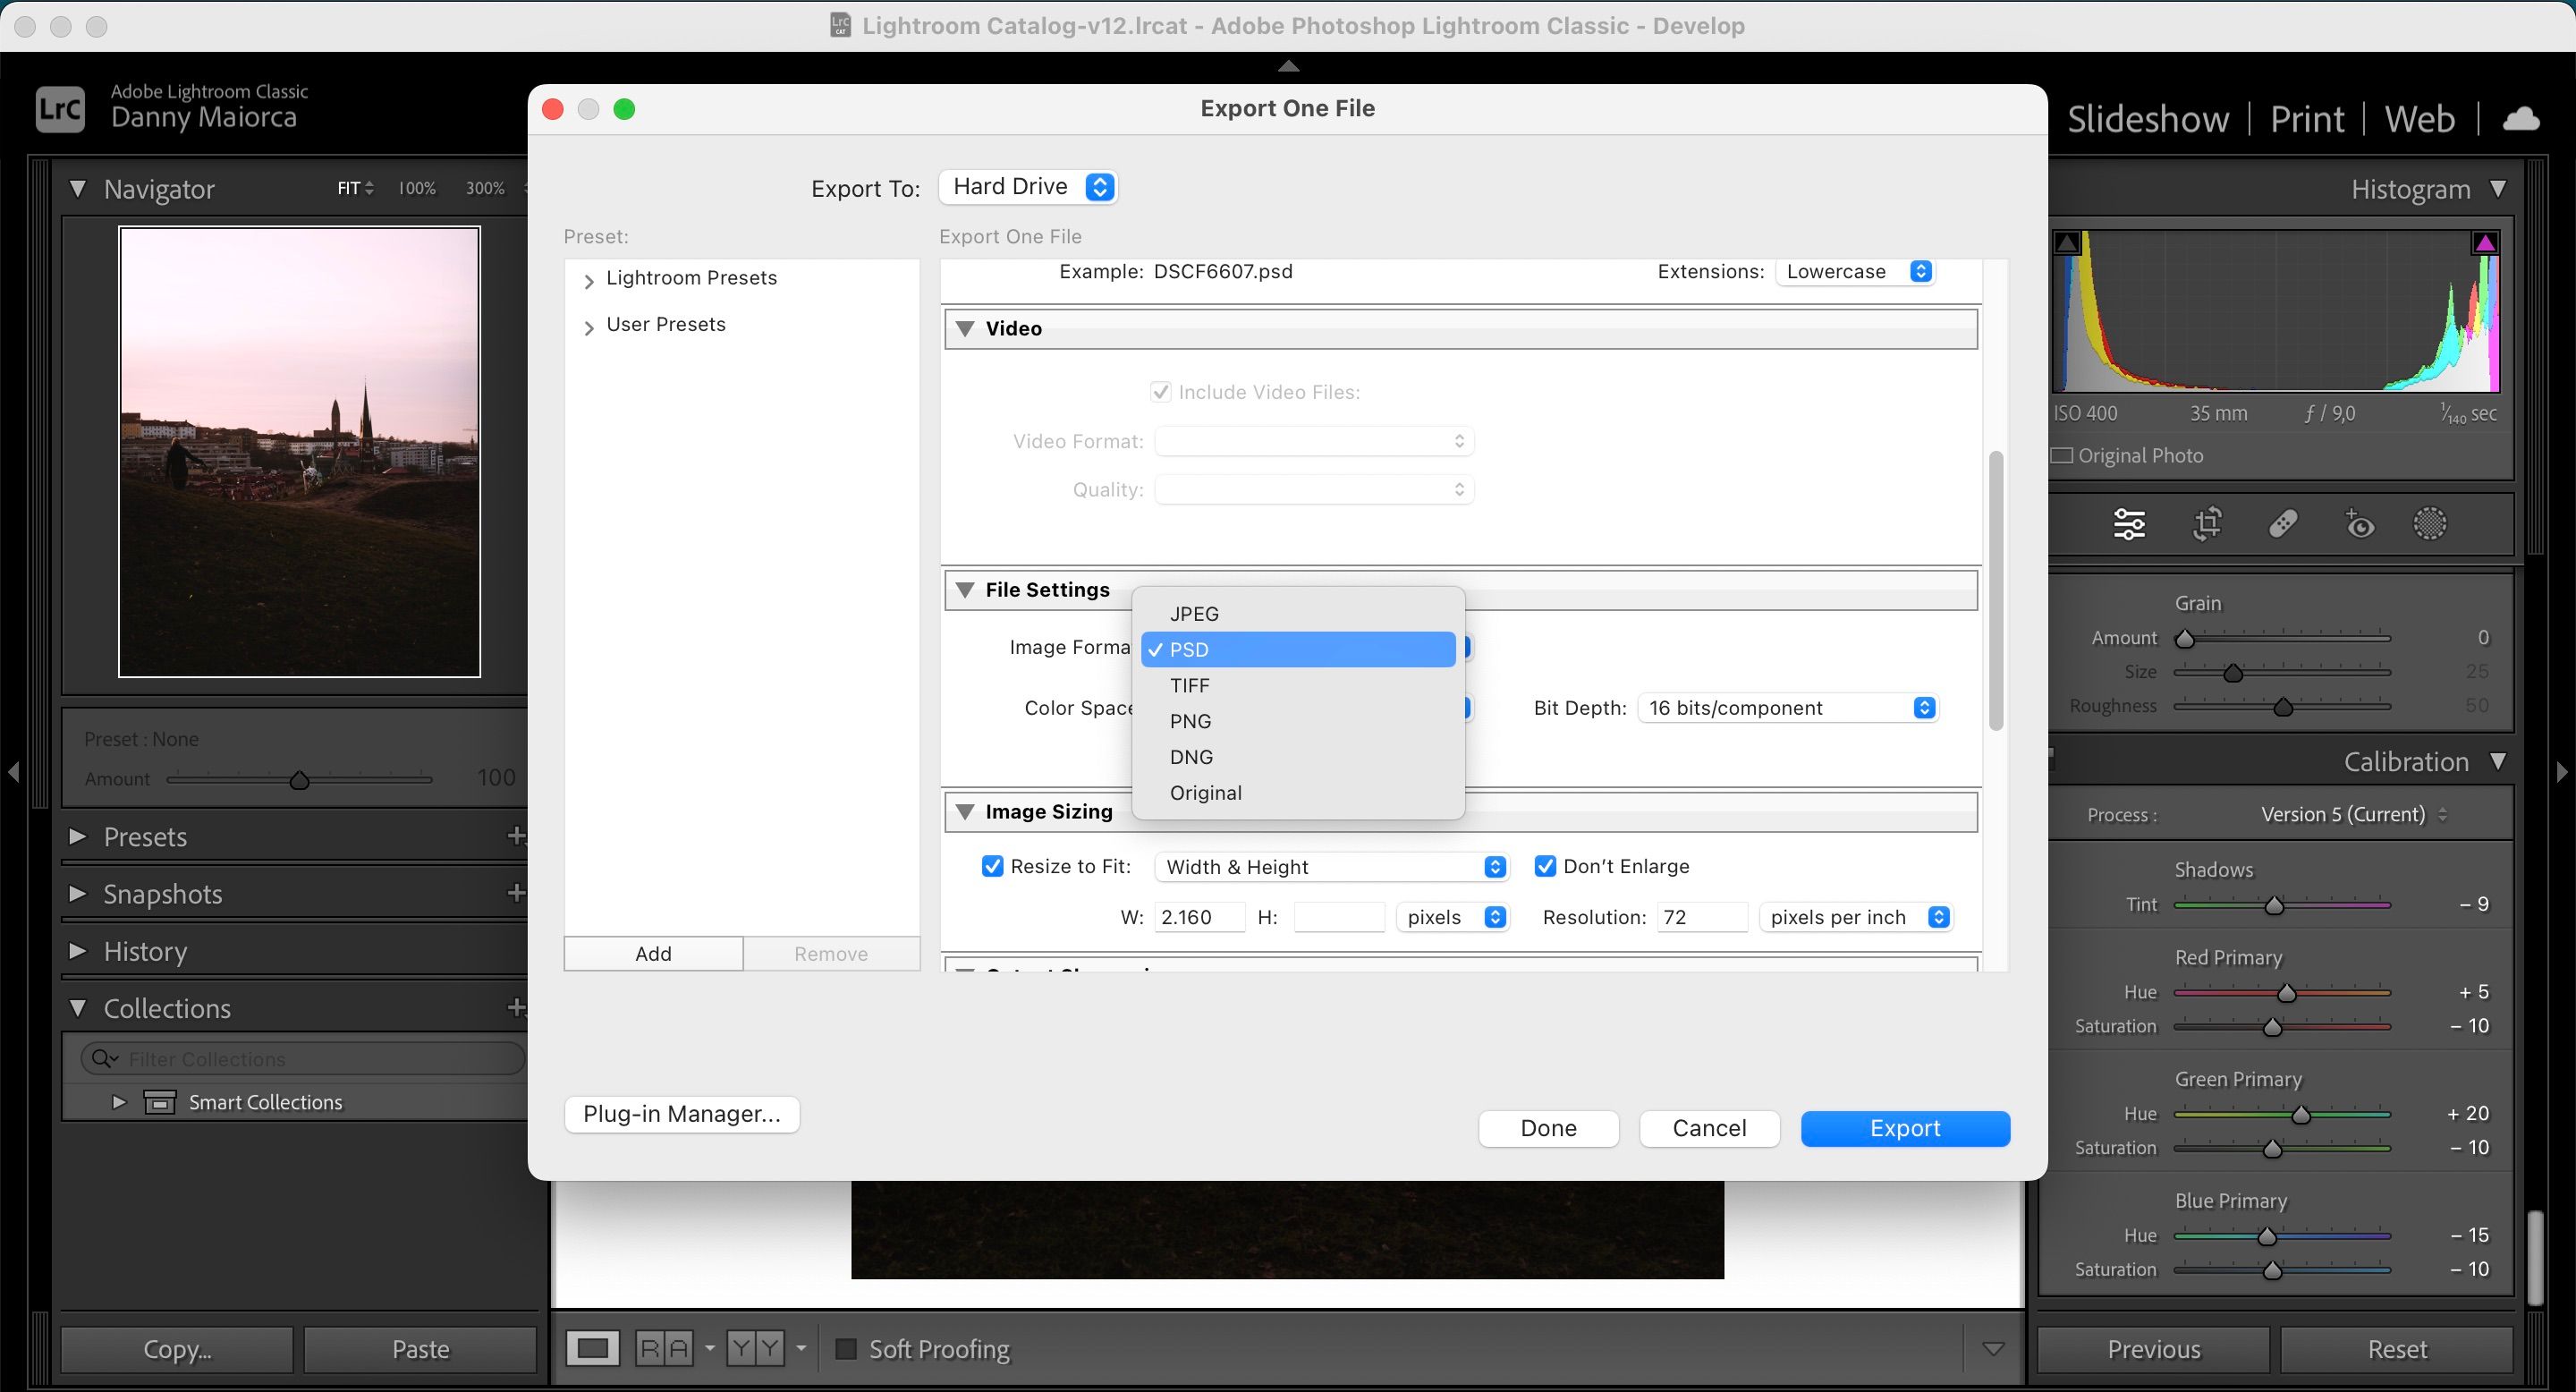2576x1392 pixels.
Task: Select the Red Eye Correction tool
Action: coord(2359,524)
